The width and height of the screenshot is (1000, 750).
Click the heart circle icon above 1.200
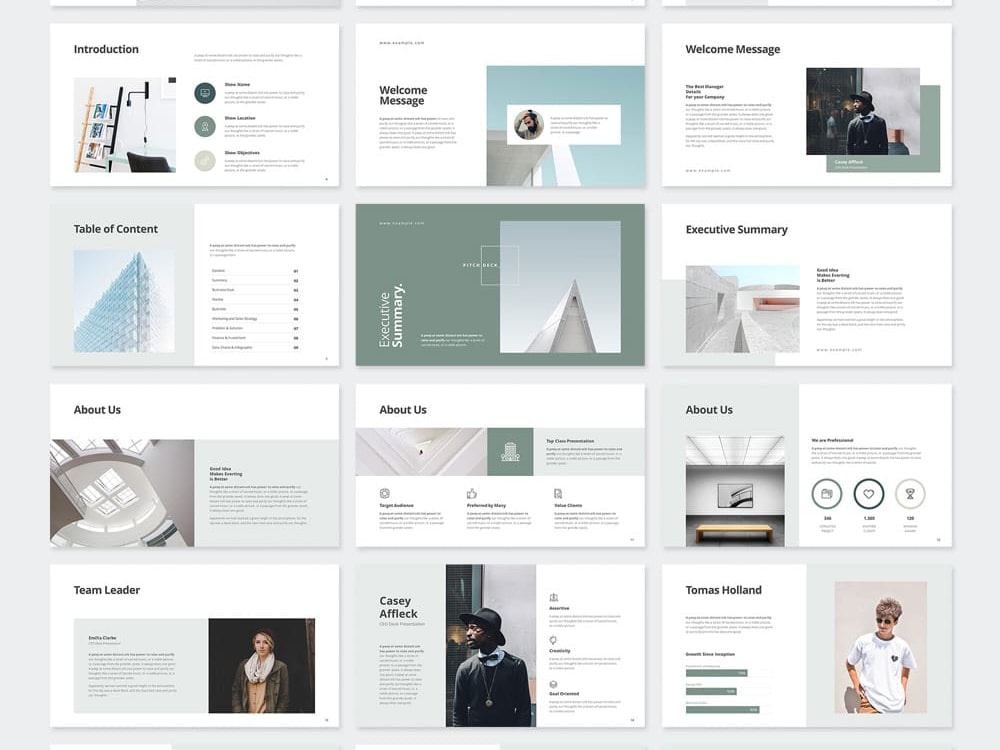[869, 494]
